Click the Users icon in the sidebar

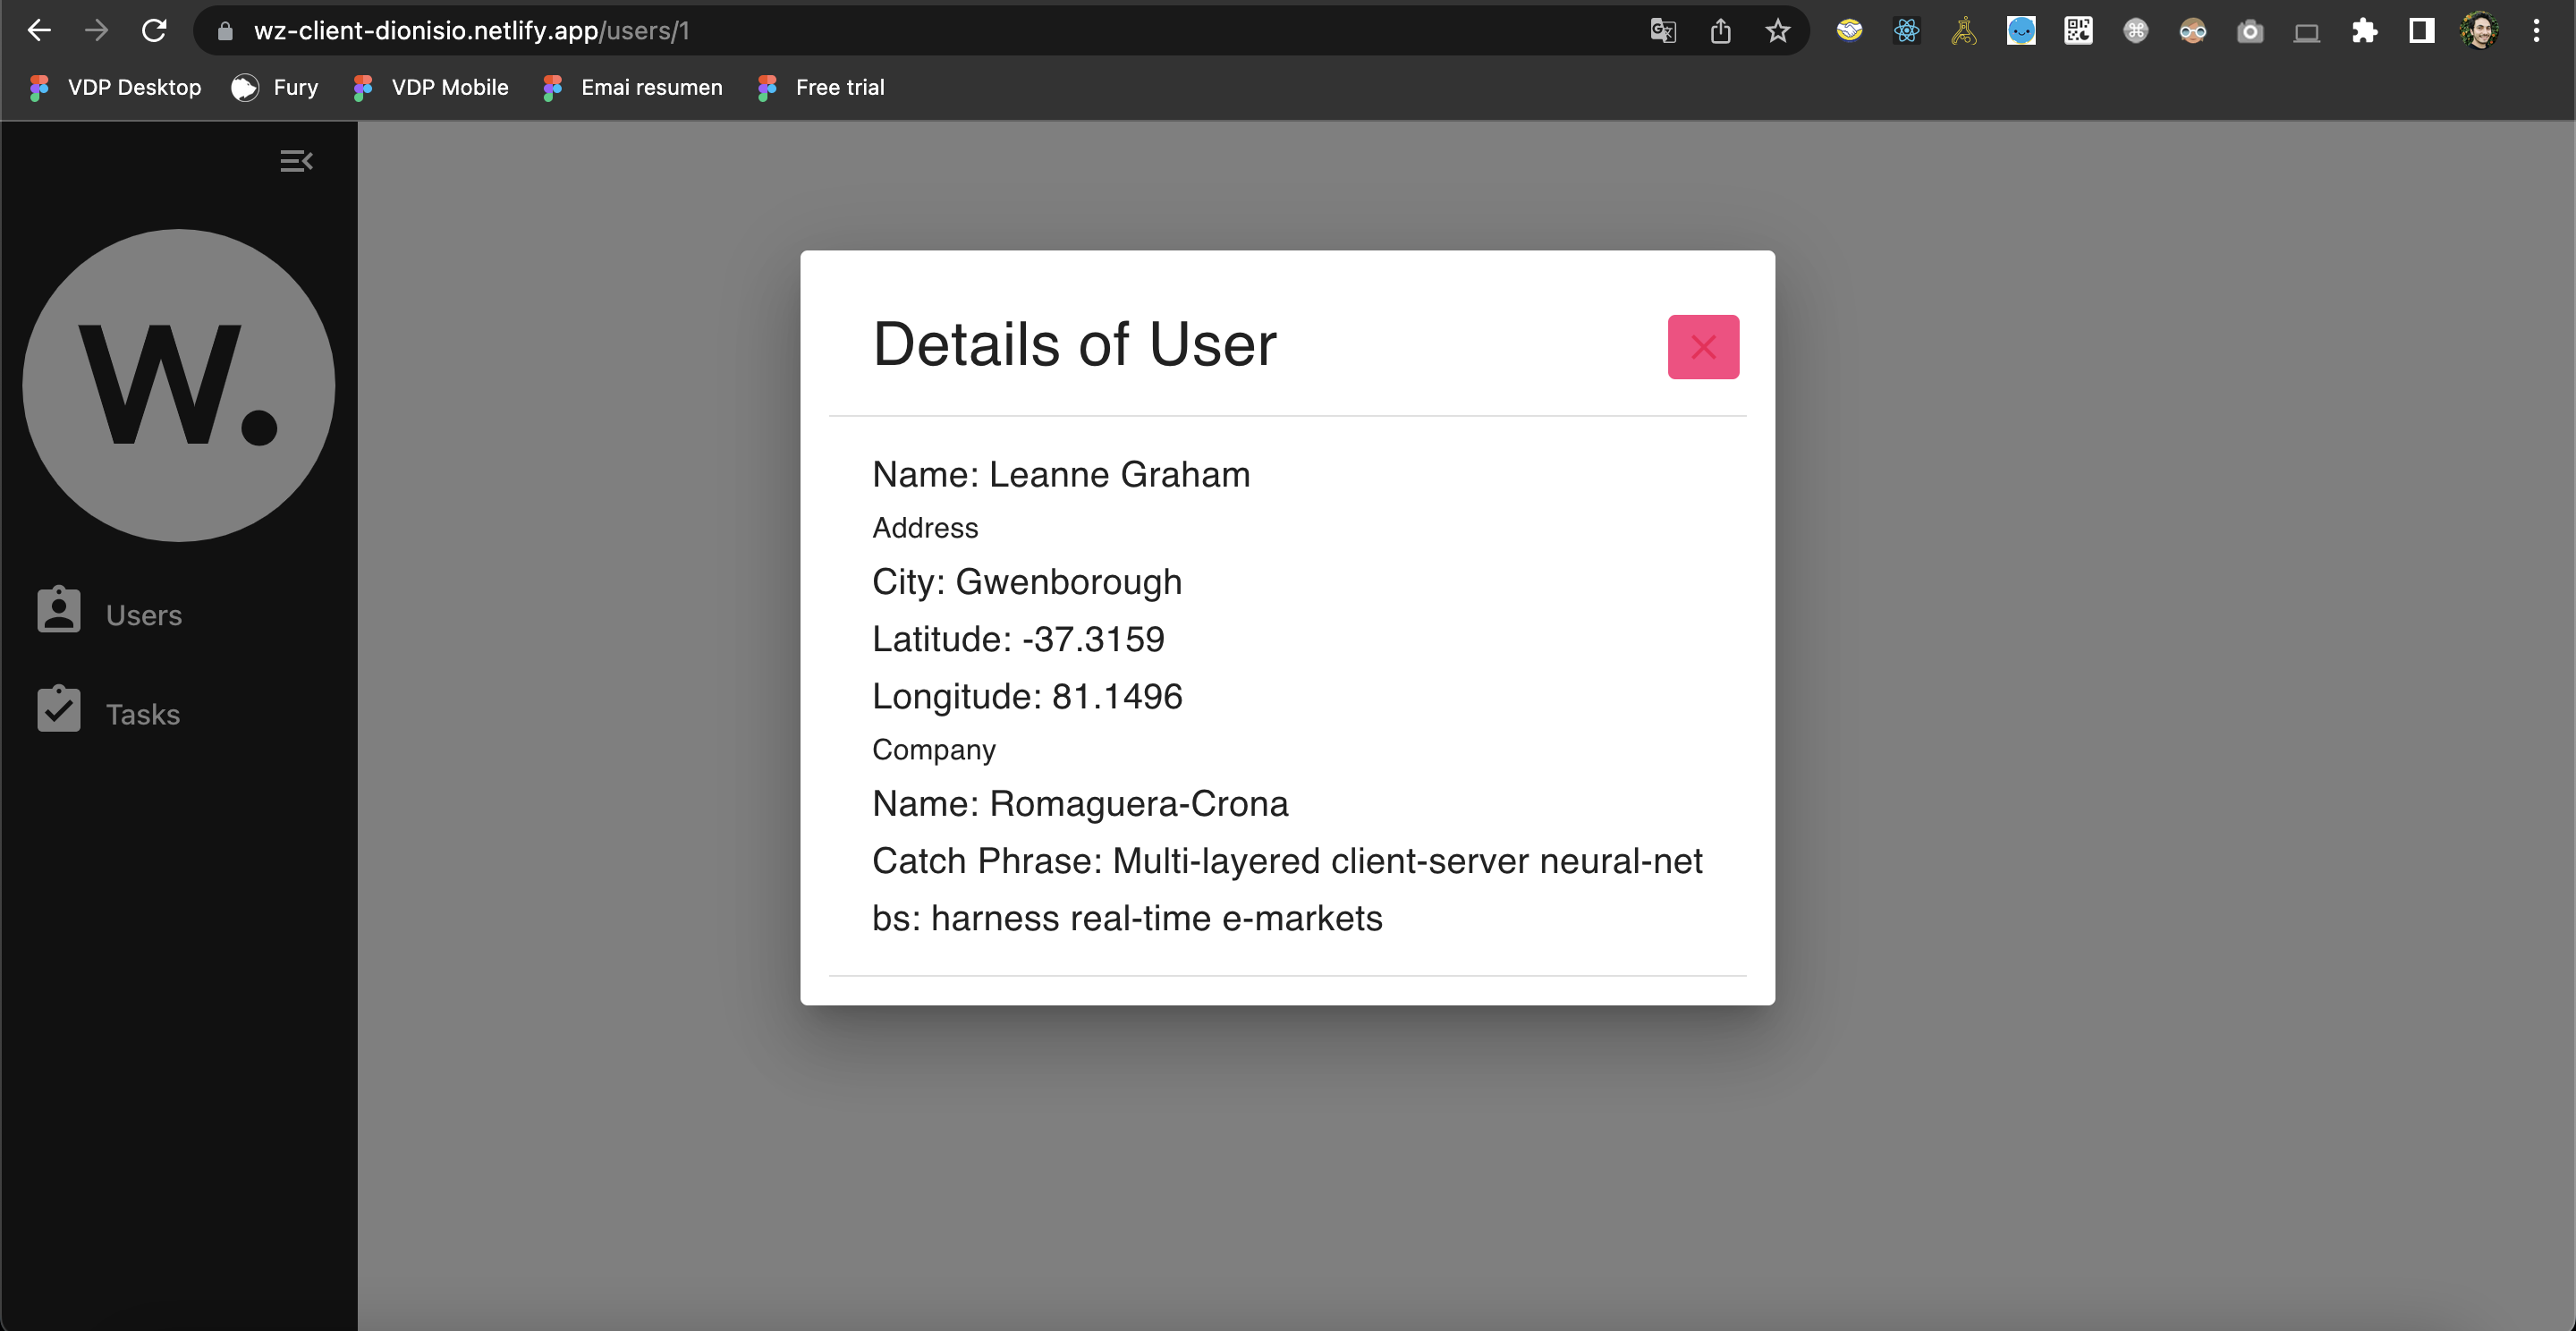coord(58,610)
